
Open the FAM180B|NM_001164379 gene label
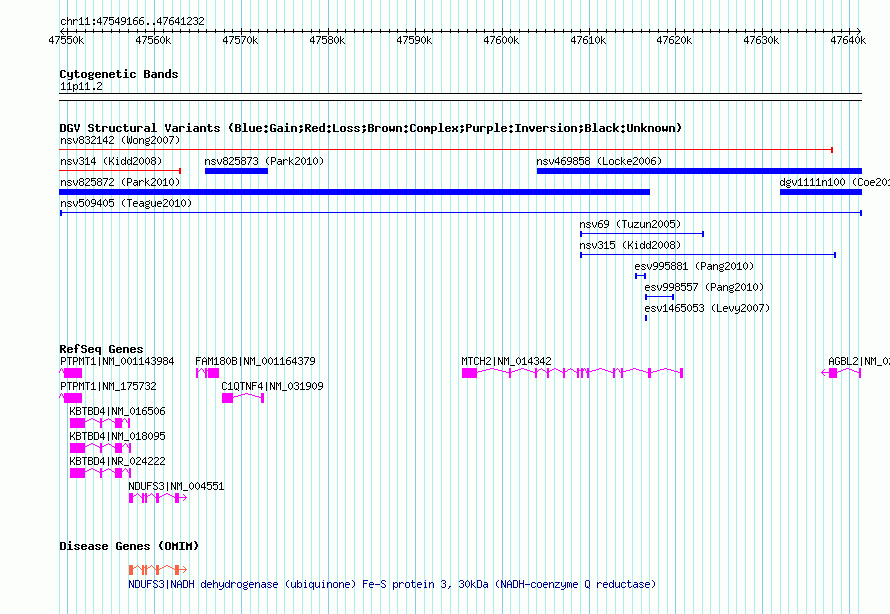(x=255, y=361)
